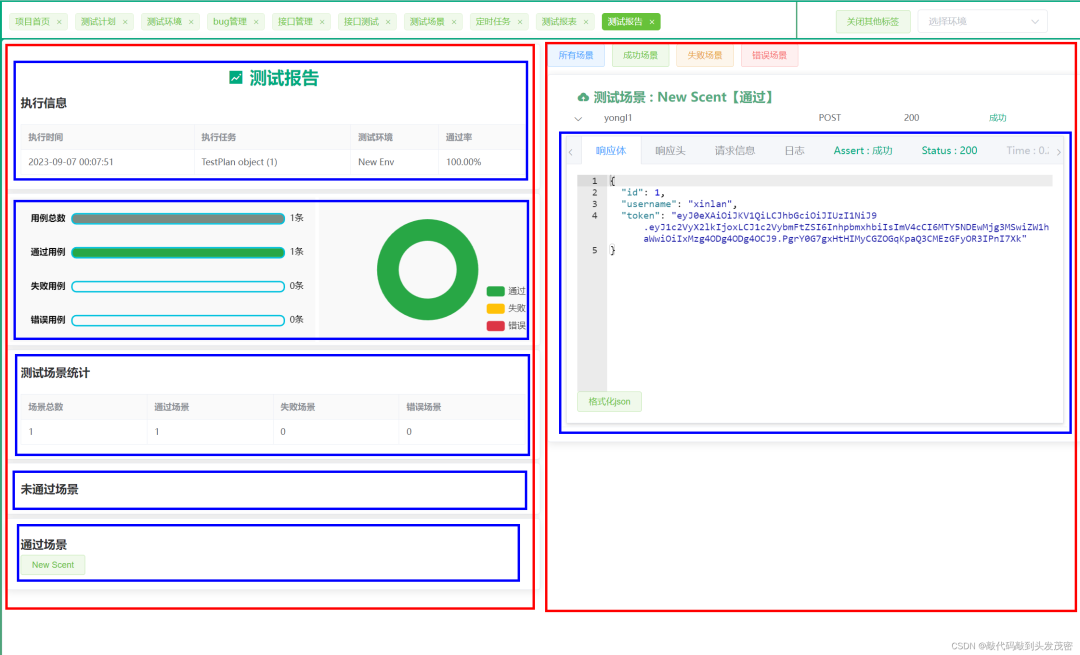The width and height of the screenshot is (1080, 655).
Task: Close the 接口测试 tab with its x icon
Action: point(388,22)
